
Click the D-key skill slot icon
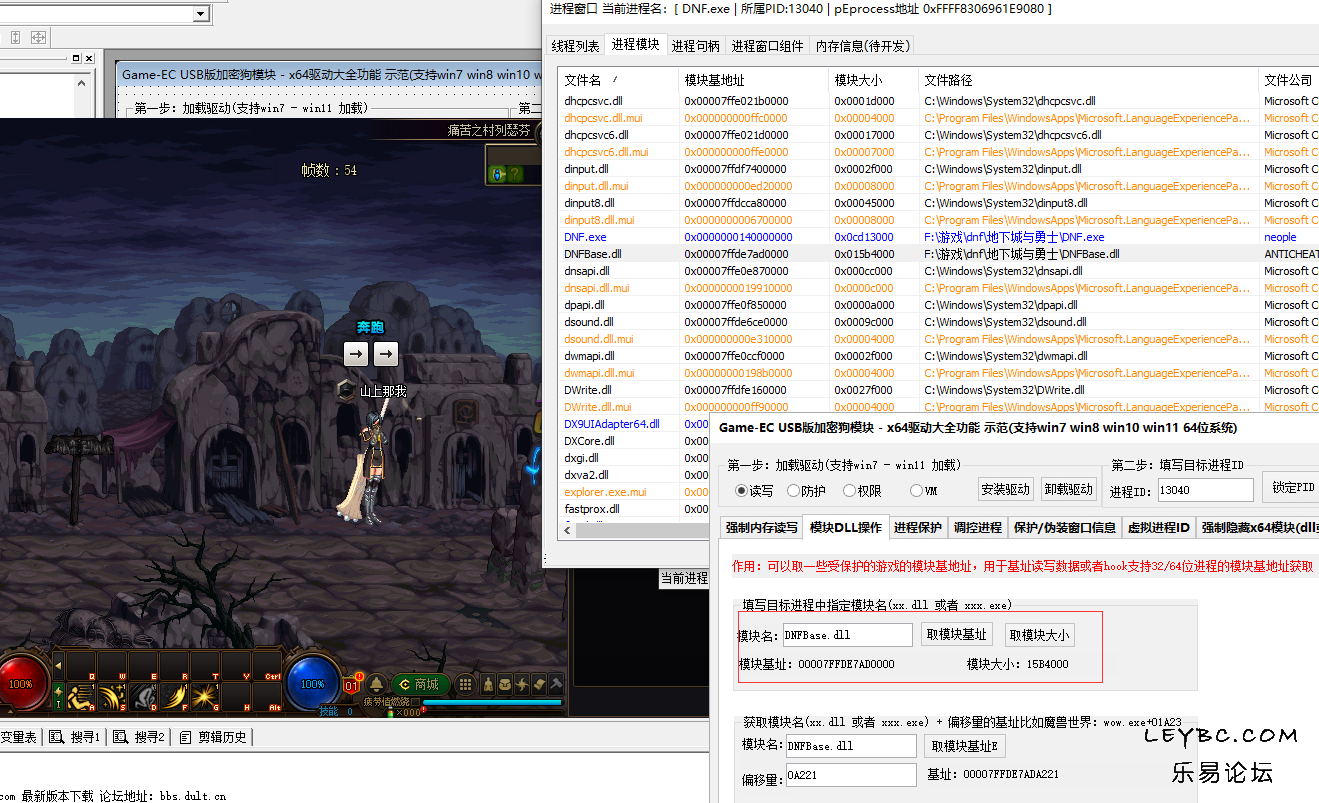click(x=143, y=696)
